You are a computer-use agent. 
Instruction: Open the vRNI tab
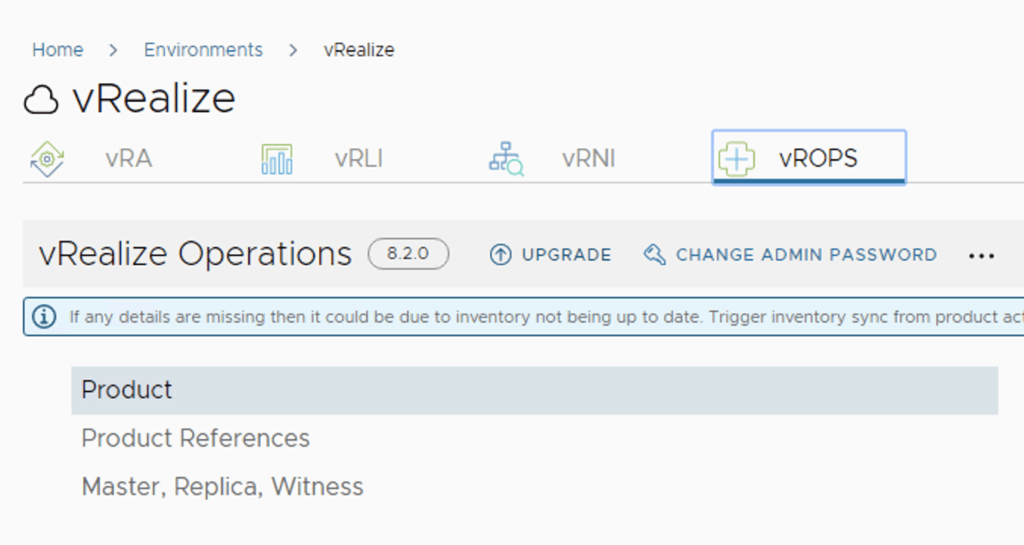click(588, 159)
